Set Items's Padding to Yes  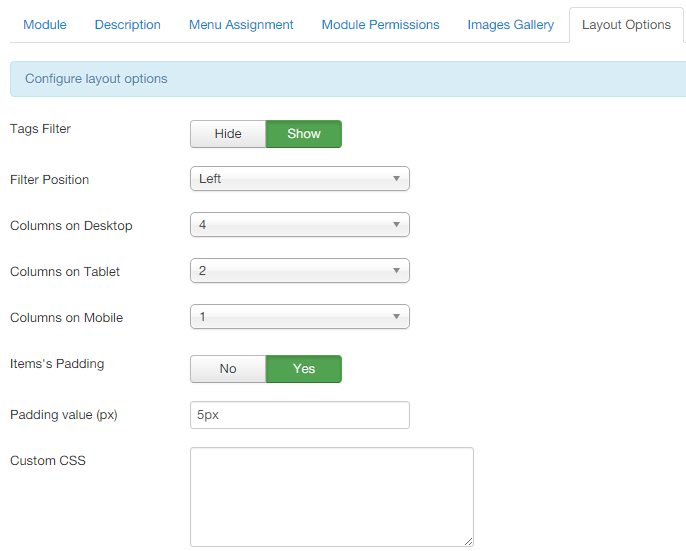pyautogui.click(x=304, y=369)
